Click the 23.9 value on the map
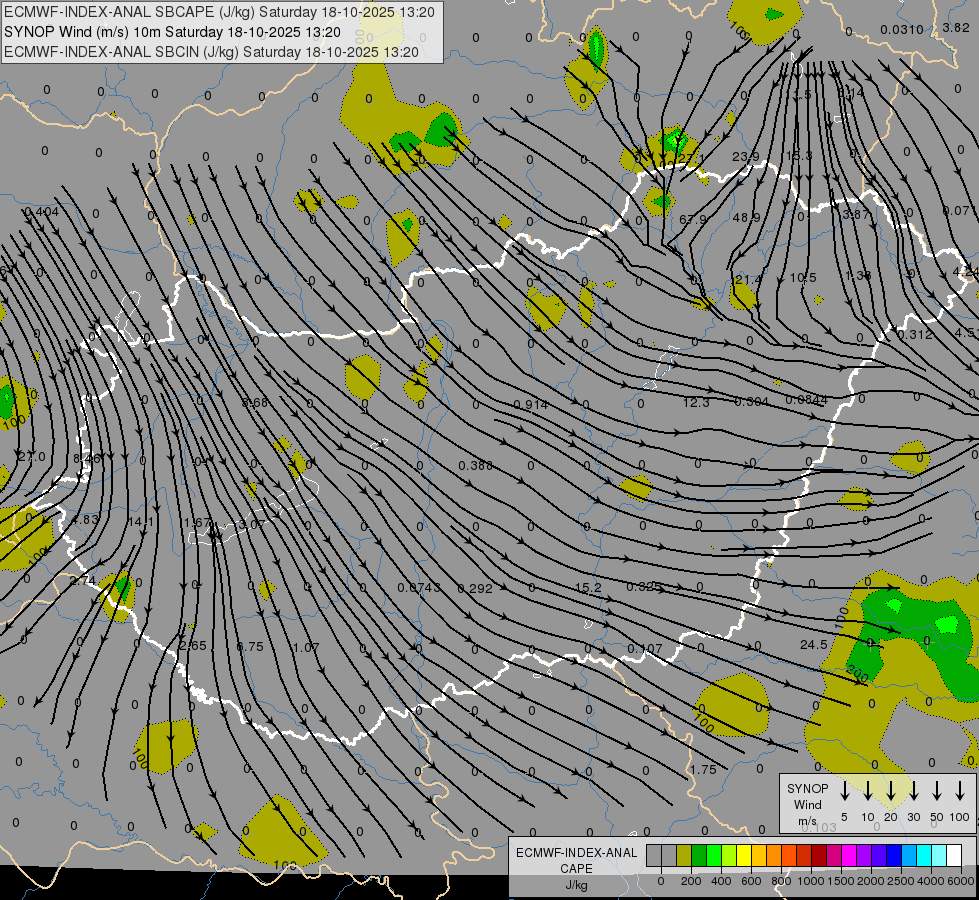Screen dimensions: 979x900 coord(745,156)
